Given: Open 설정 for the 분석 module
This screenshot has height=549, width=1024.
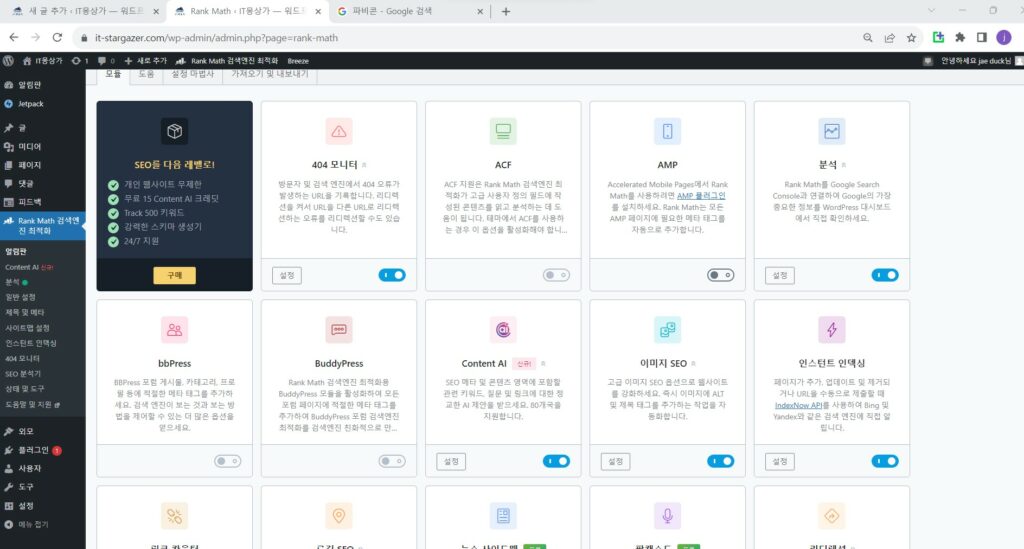Looking at the screenshot, I should pyautogui.click(x=780, y=275).
